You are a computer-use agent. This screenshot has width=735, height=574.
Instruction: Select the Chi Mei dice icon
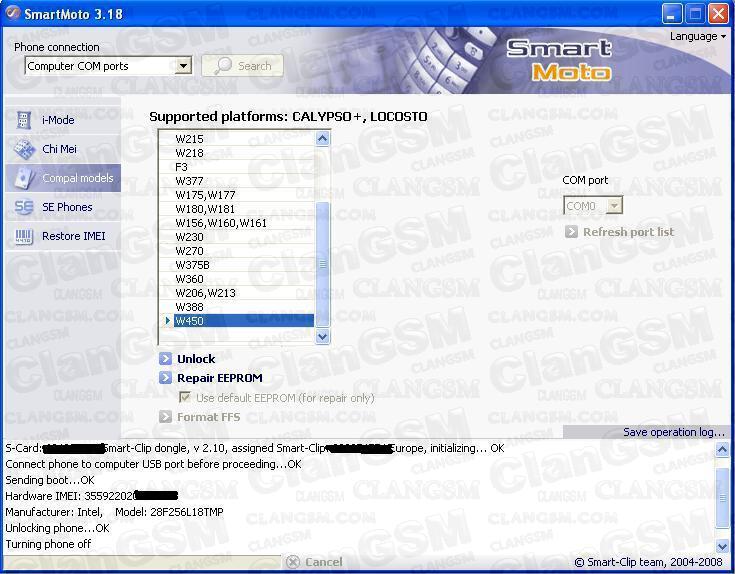point(23,149)
